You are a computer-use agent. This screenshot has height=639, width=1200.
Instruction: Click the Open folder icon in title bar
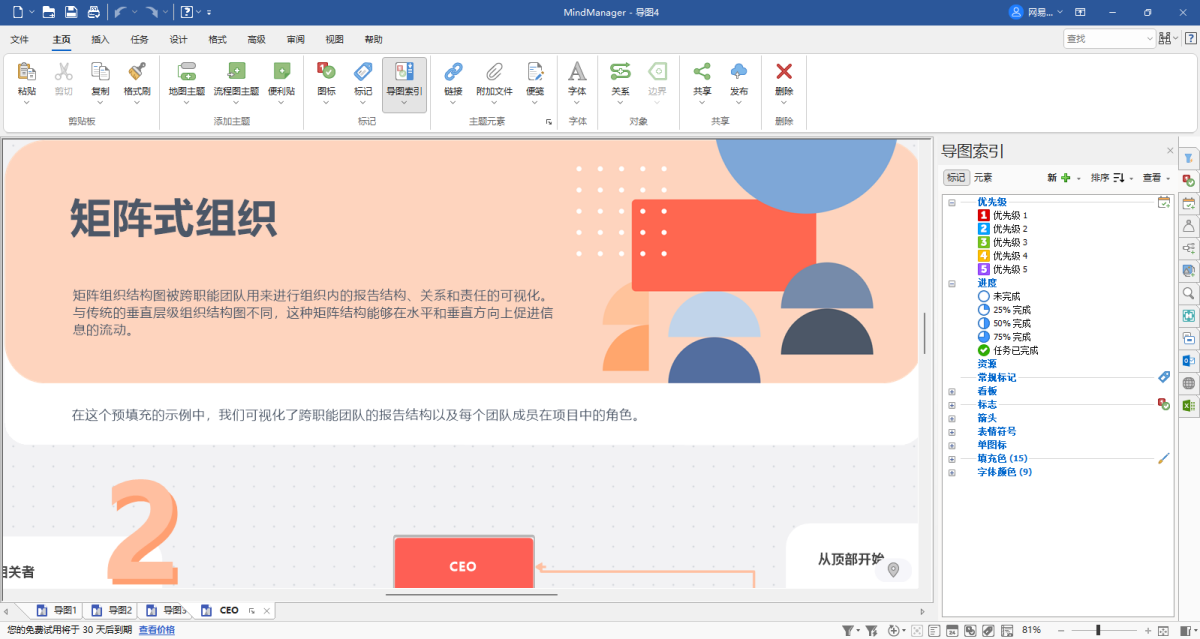tap(48, 12)
